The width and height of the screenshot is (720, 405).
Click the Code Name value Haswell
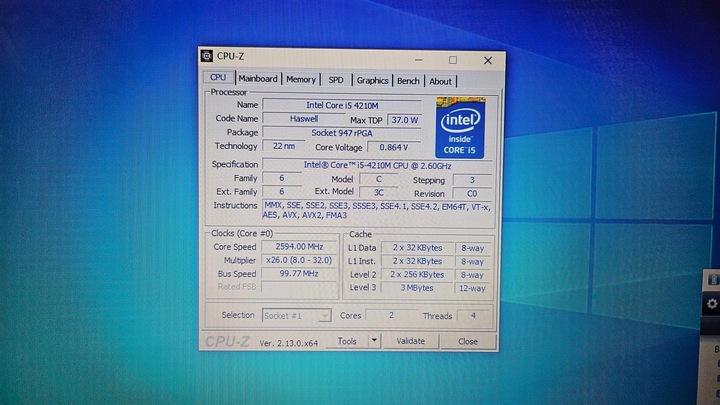(304, 118)
